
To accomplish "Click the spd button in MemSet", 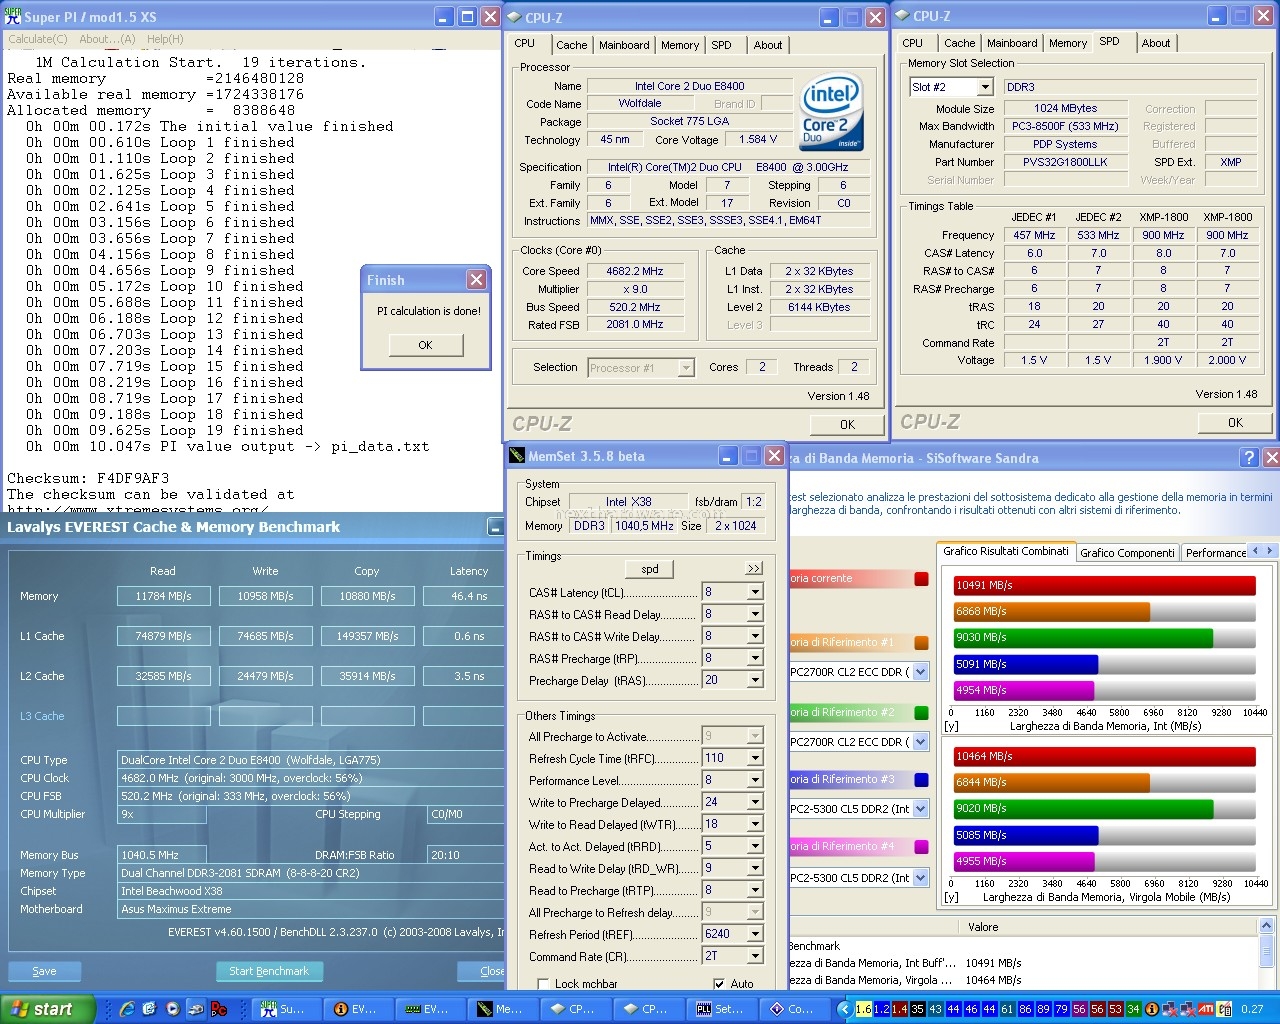I will pyautogui.click(x=650, y=569).
